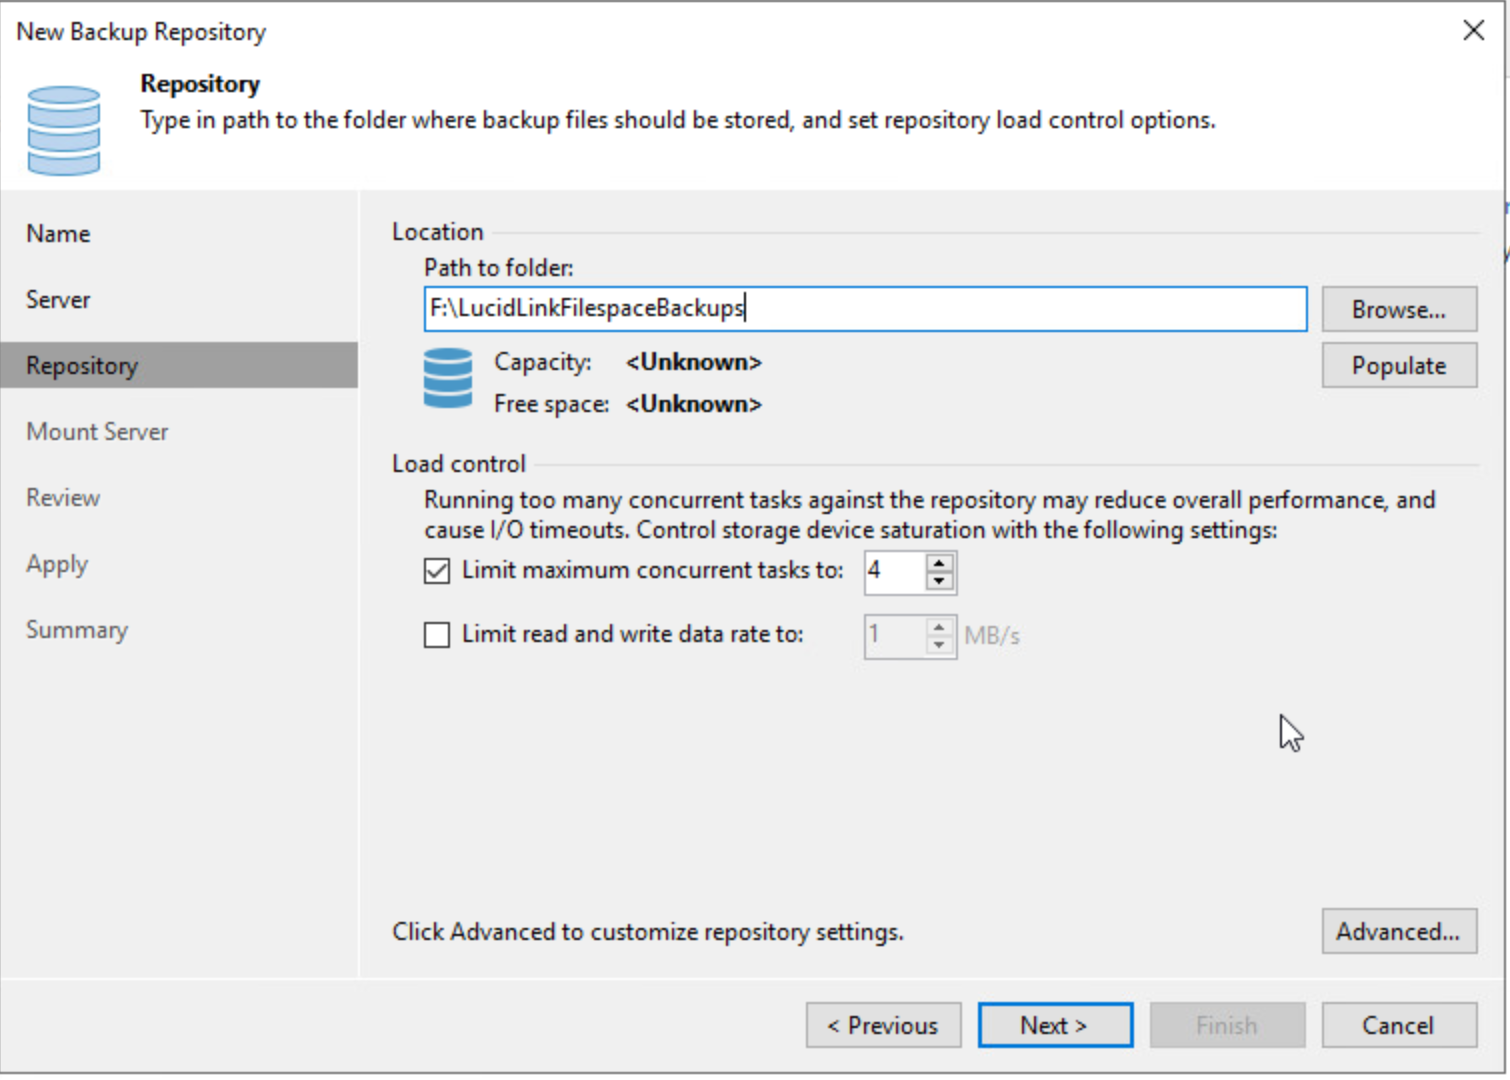Click the Location section heading
The image size is (1510, 1080).
[437, 232]
